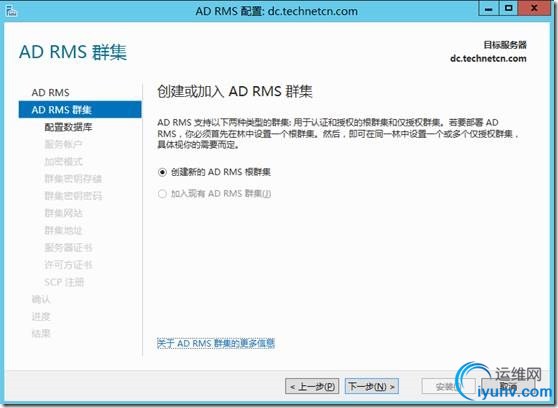The image size is (558, 408).
Task: Open the 服务帐户 sidebar step
Action: coord(63,144)
